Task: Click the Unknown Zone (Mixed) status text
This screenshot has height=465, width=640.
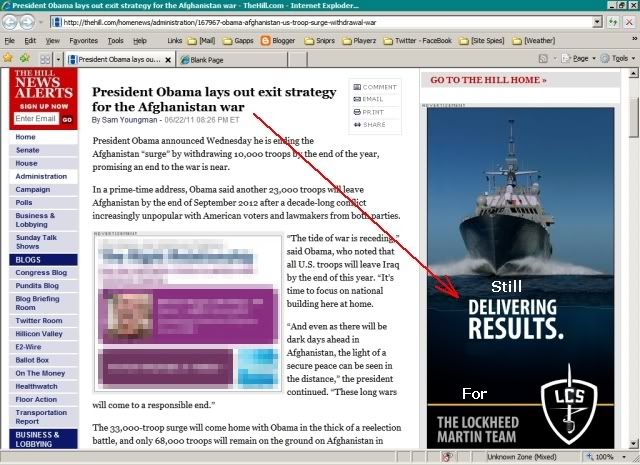Action: pos(522,456)
